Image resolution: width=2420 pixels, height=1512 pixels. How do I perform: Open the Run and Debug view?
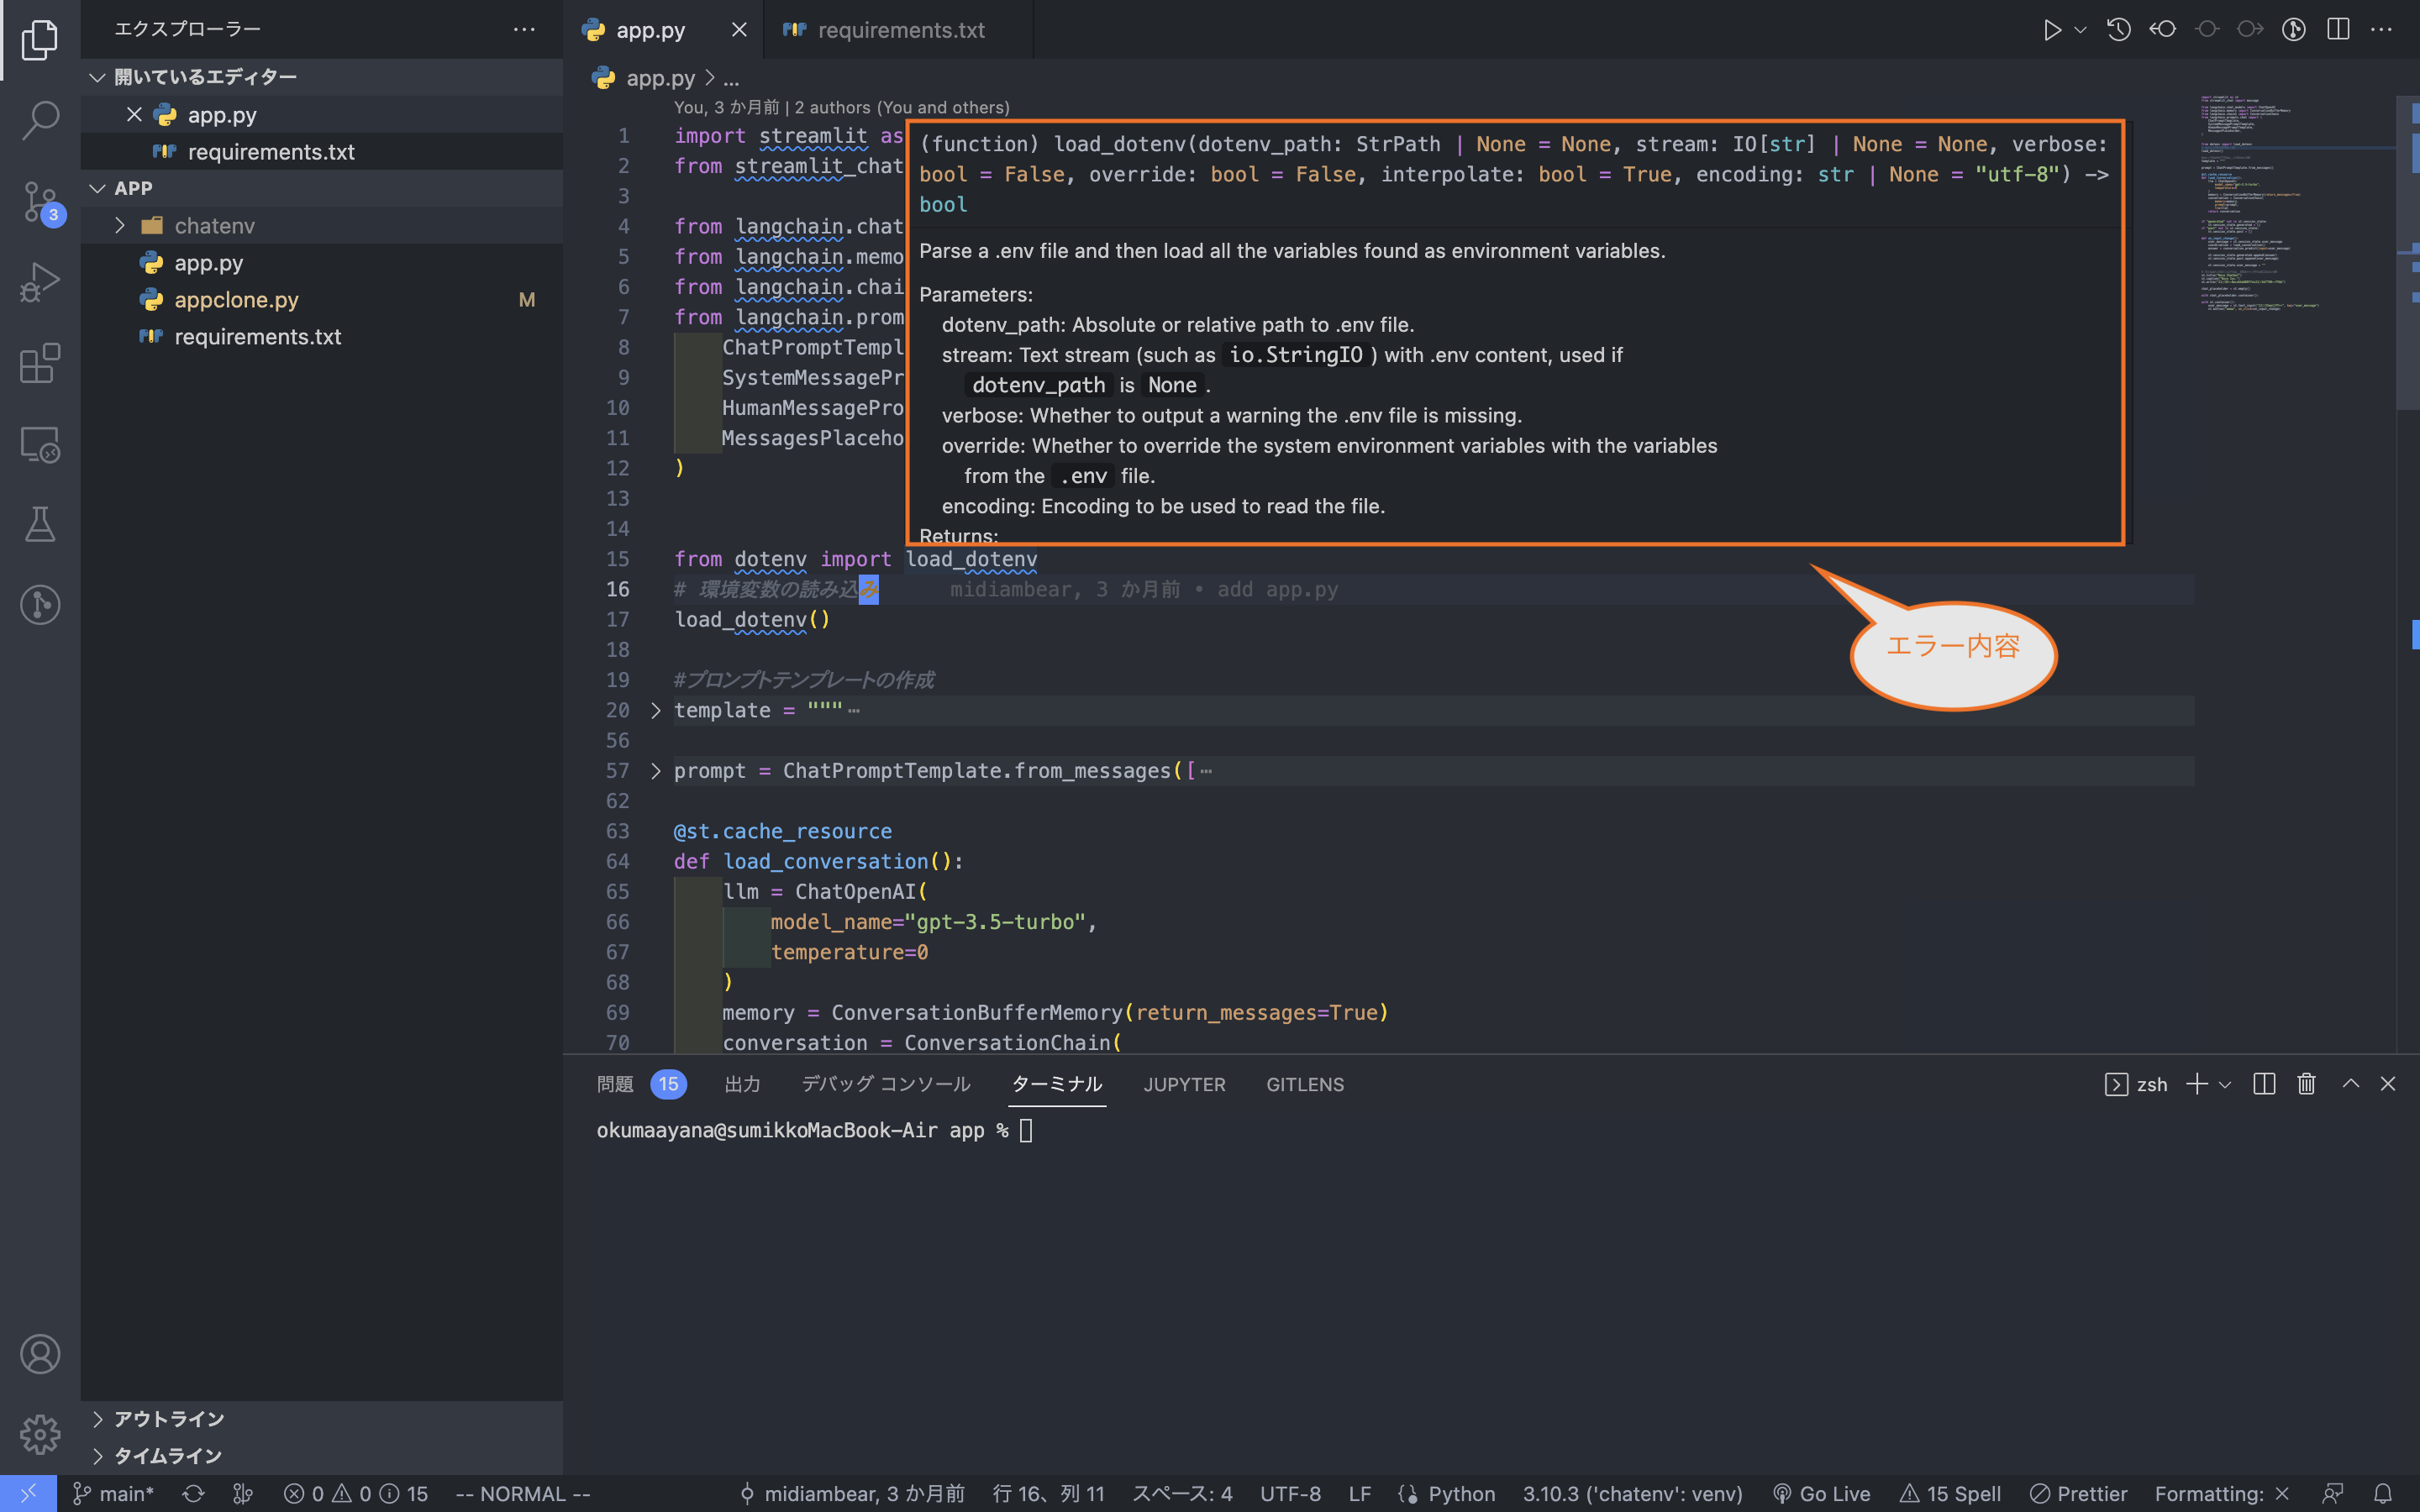40,281
